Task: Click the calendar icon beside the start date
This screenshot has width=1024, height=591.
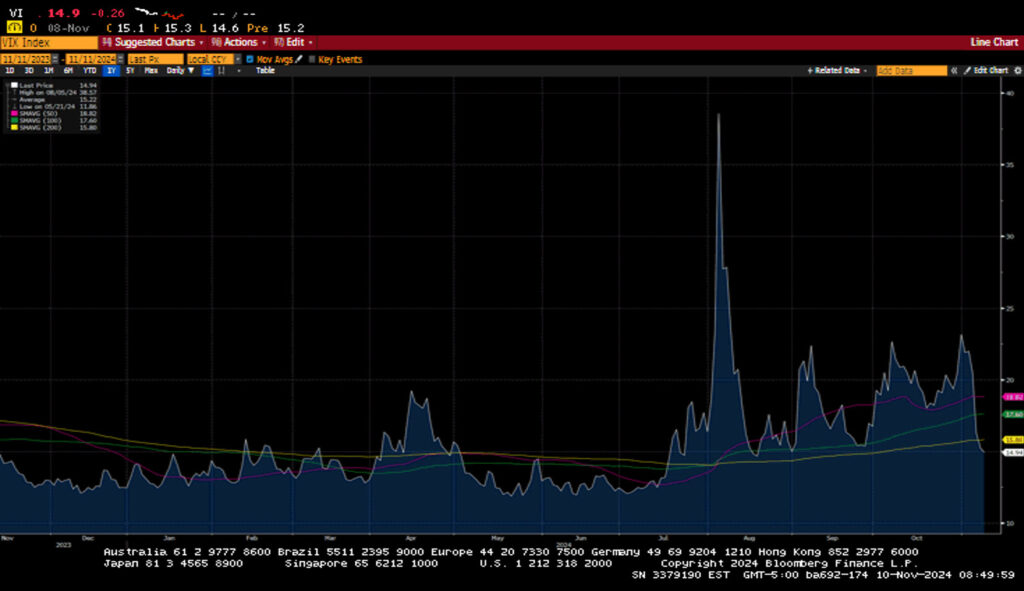Action: click(x=55, y=59)
